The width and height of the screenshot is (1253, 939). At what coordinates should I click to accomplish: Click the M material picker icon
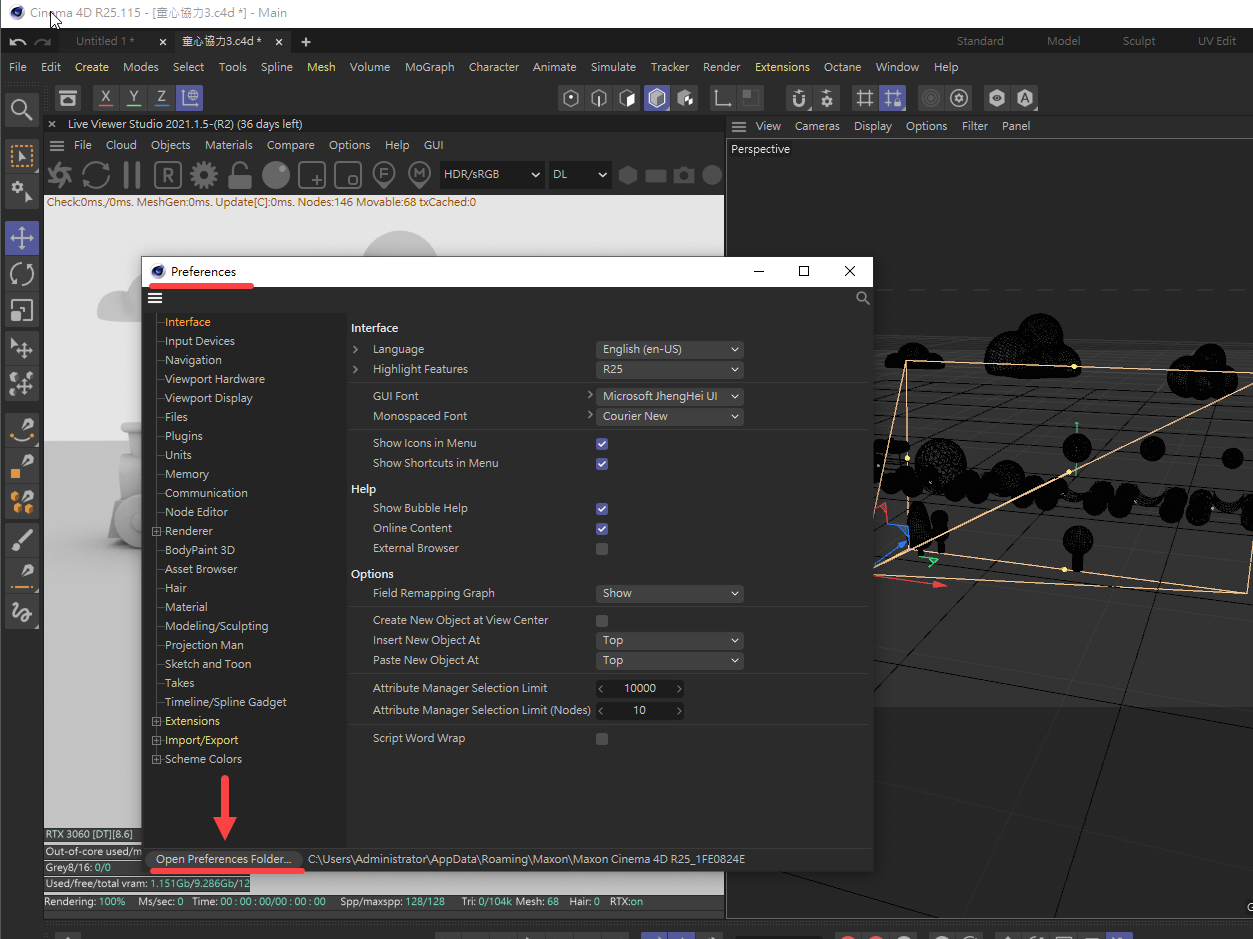(x=421, y=175)
